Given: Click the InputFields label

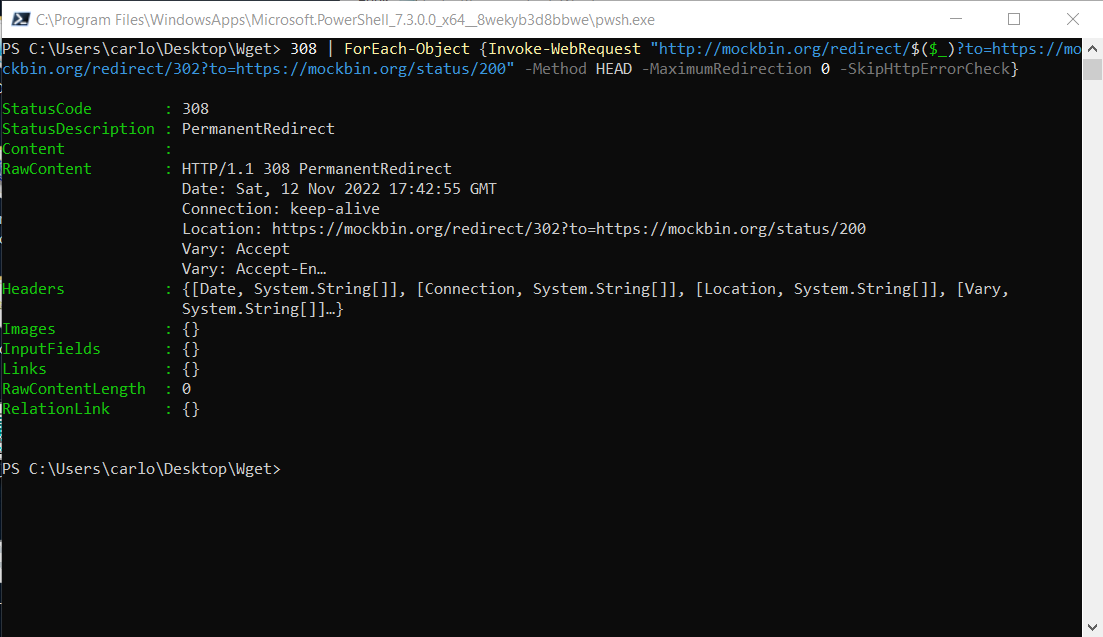Looking at the screenshot, I should (x=51, y=349).
